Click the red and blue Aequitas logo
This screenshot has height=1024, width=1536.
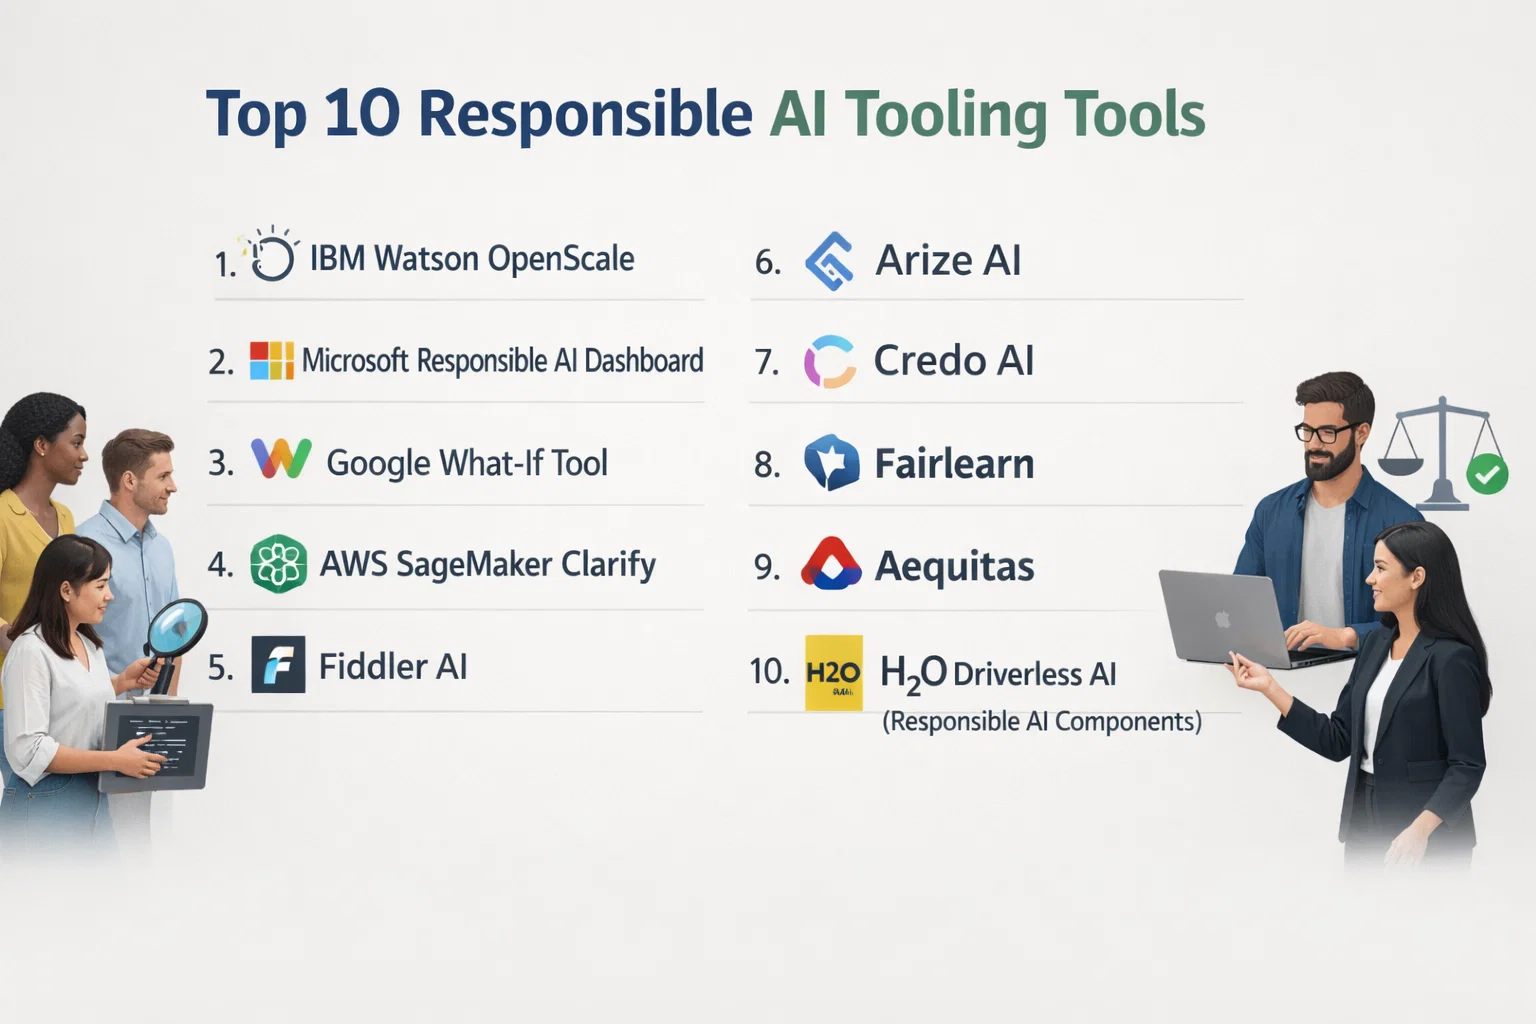click(831, 565)
